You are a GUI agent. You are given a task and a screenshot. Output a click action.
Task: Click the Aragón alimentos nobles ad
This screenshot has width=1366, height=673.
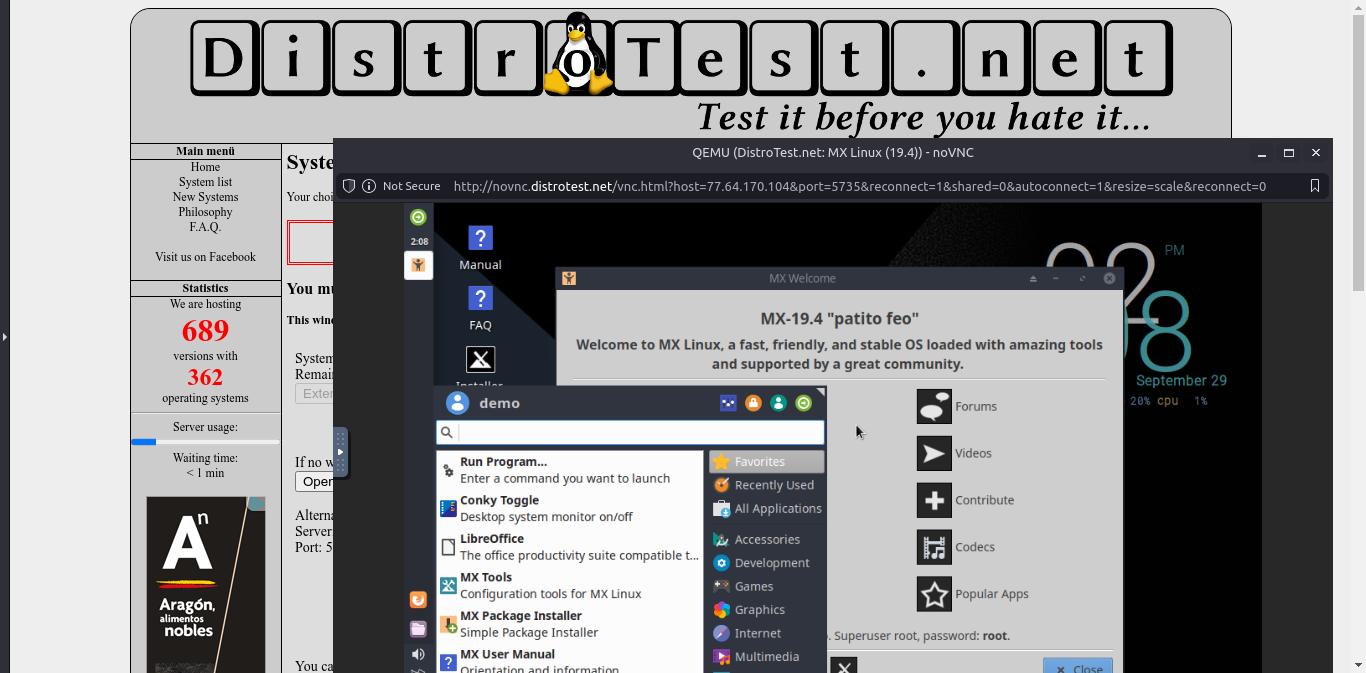206,585
